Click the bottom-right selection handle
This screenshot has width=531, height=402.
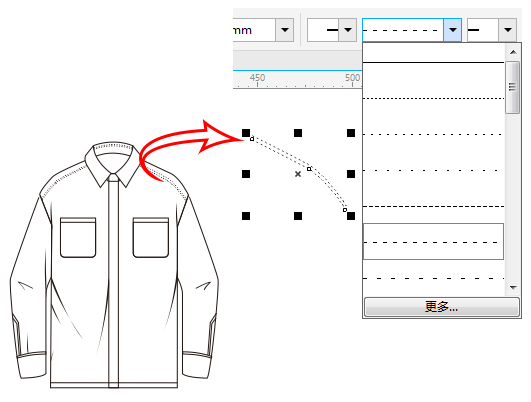coord(351,216)
